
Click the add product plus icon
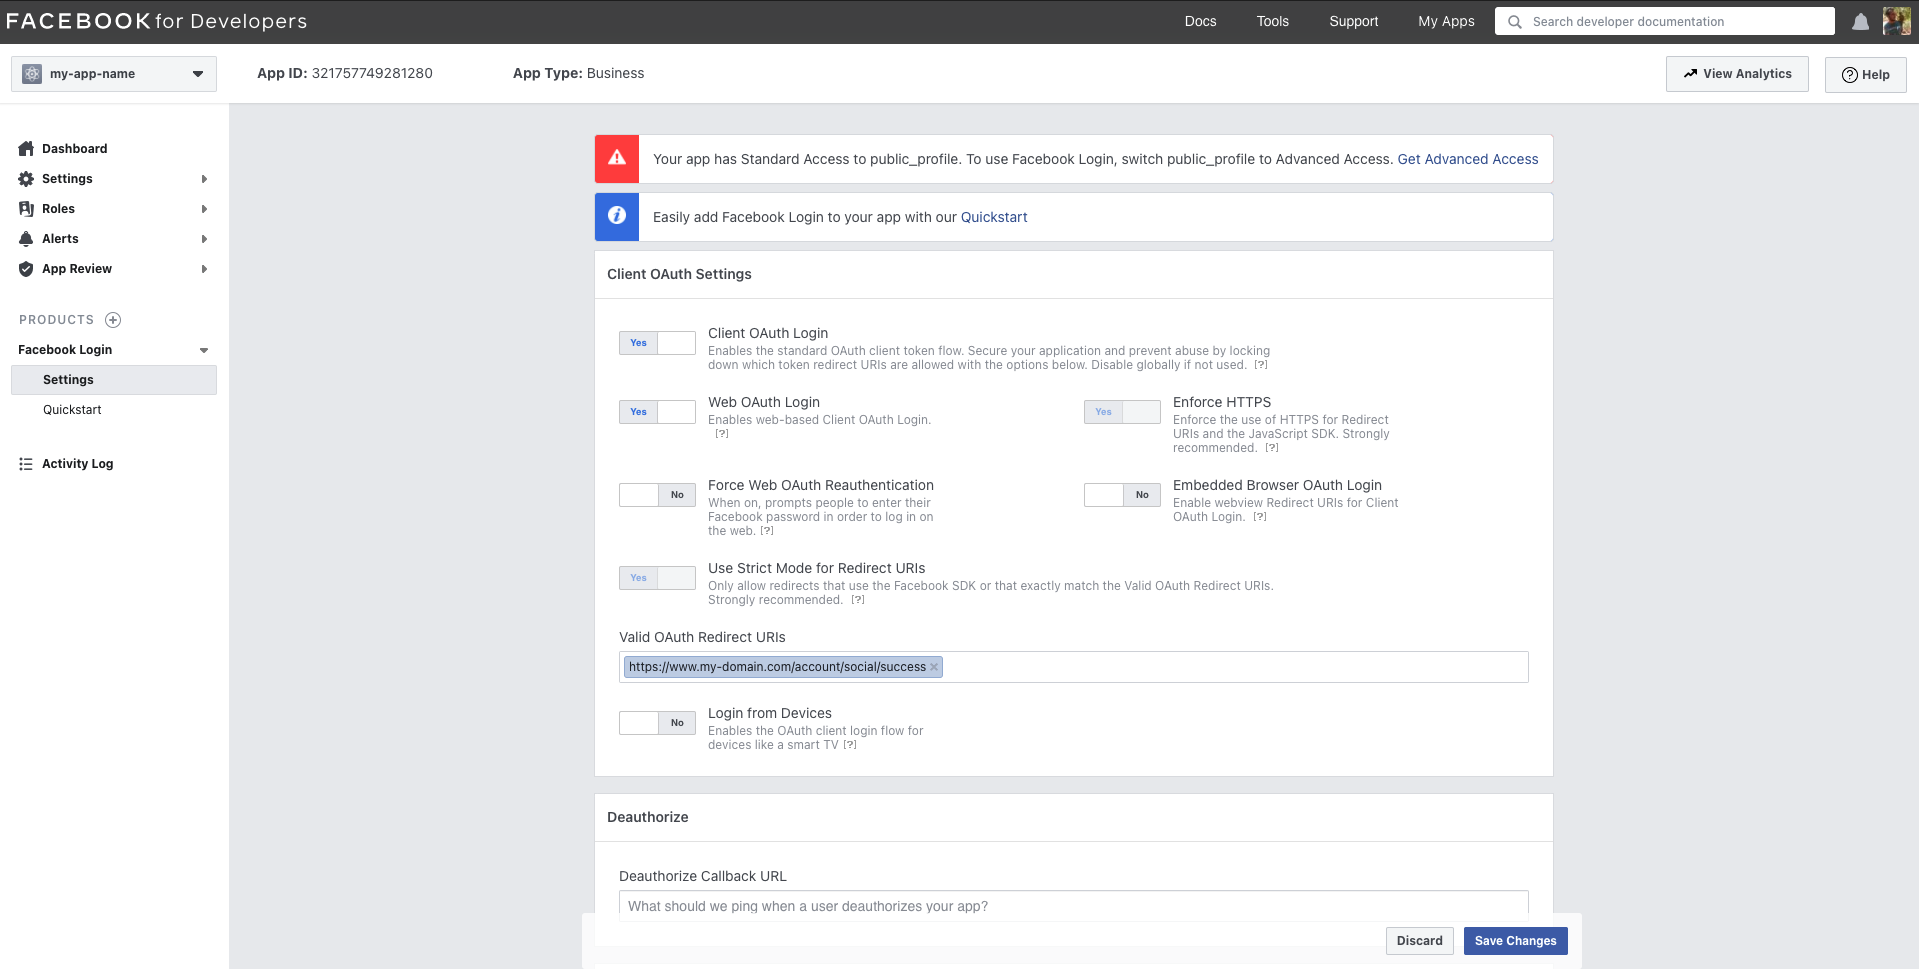[x=113, y=320]
